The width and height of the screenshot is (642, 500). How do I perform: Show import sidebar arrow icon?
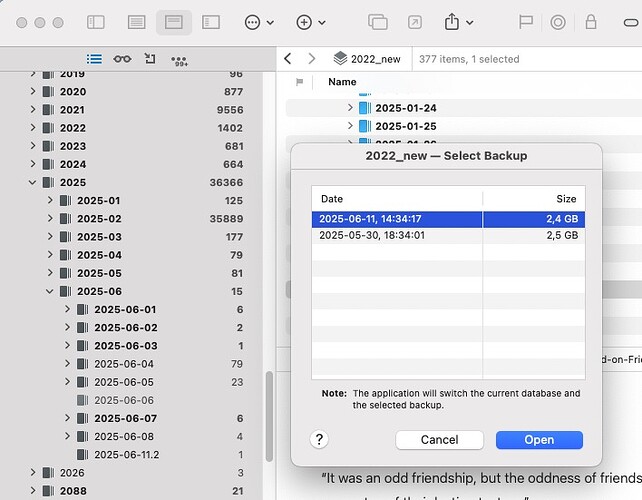pos(150,59)
